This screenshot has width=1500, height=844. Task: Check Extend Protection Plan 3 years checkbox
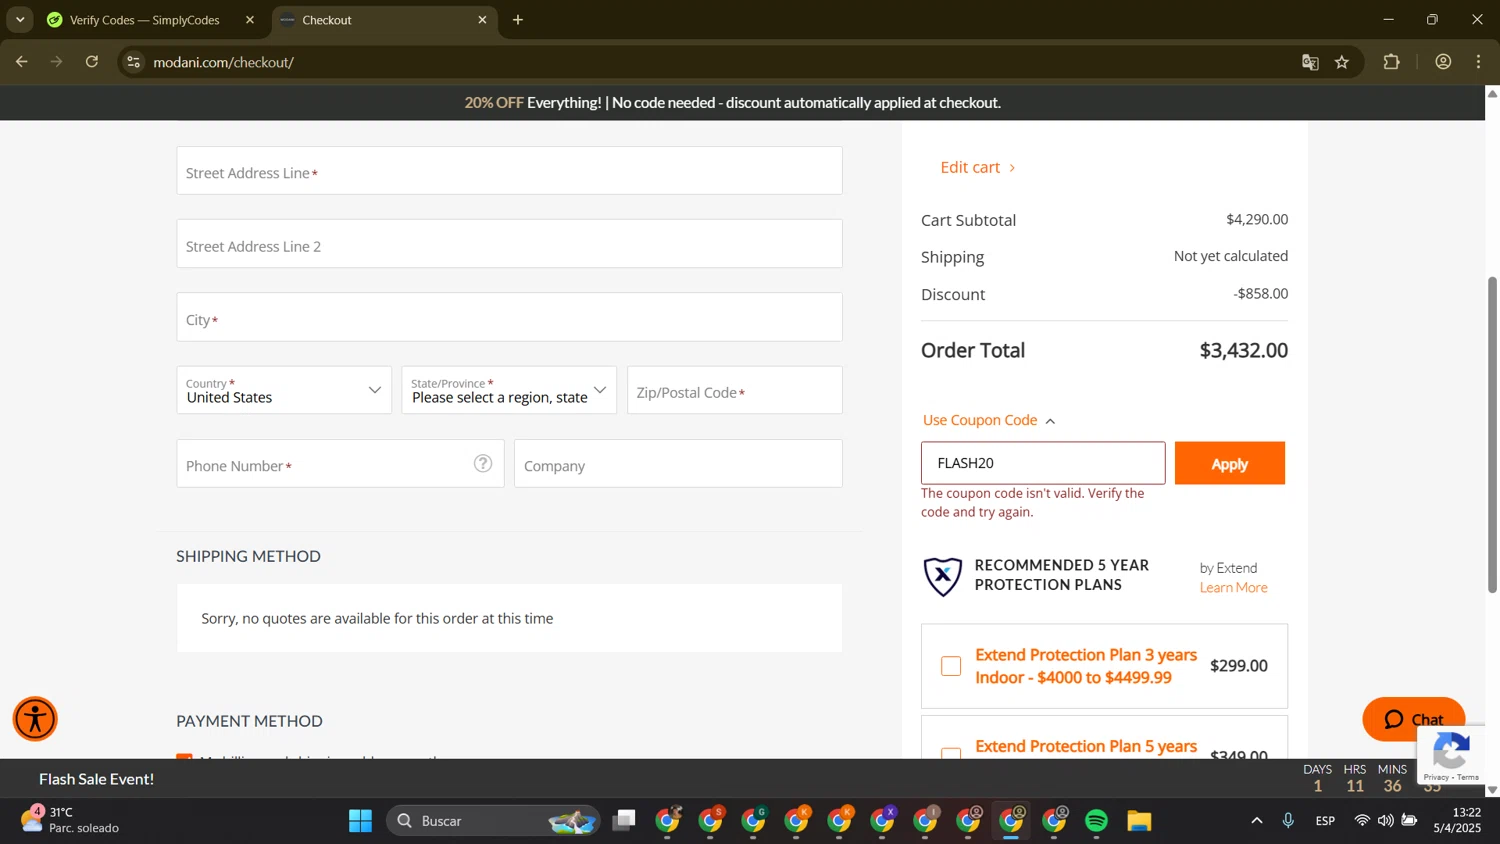(x=951, y=666)
